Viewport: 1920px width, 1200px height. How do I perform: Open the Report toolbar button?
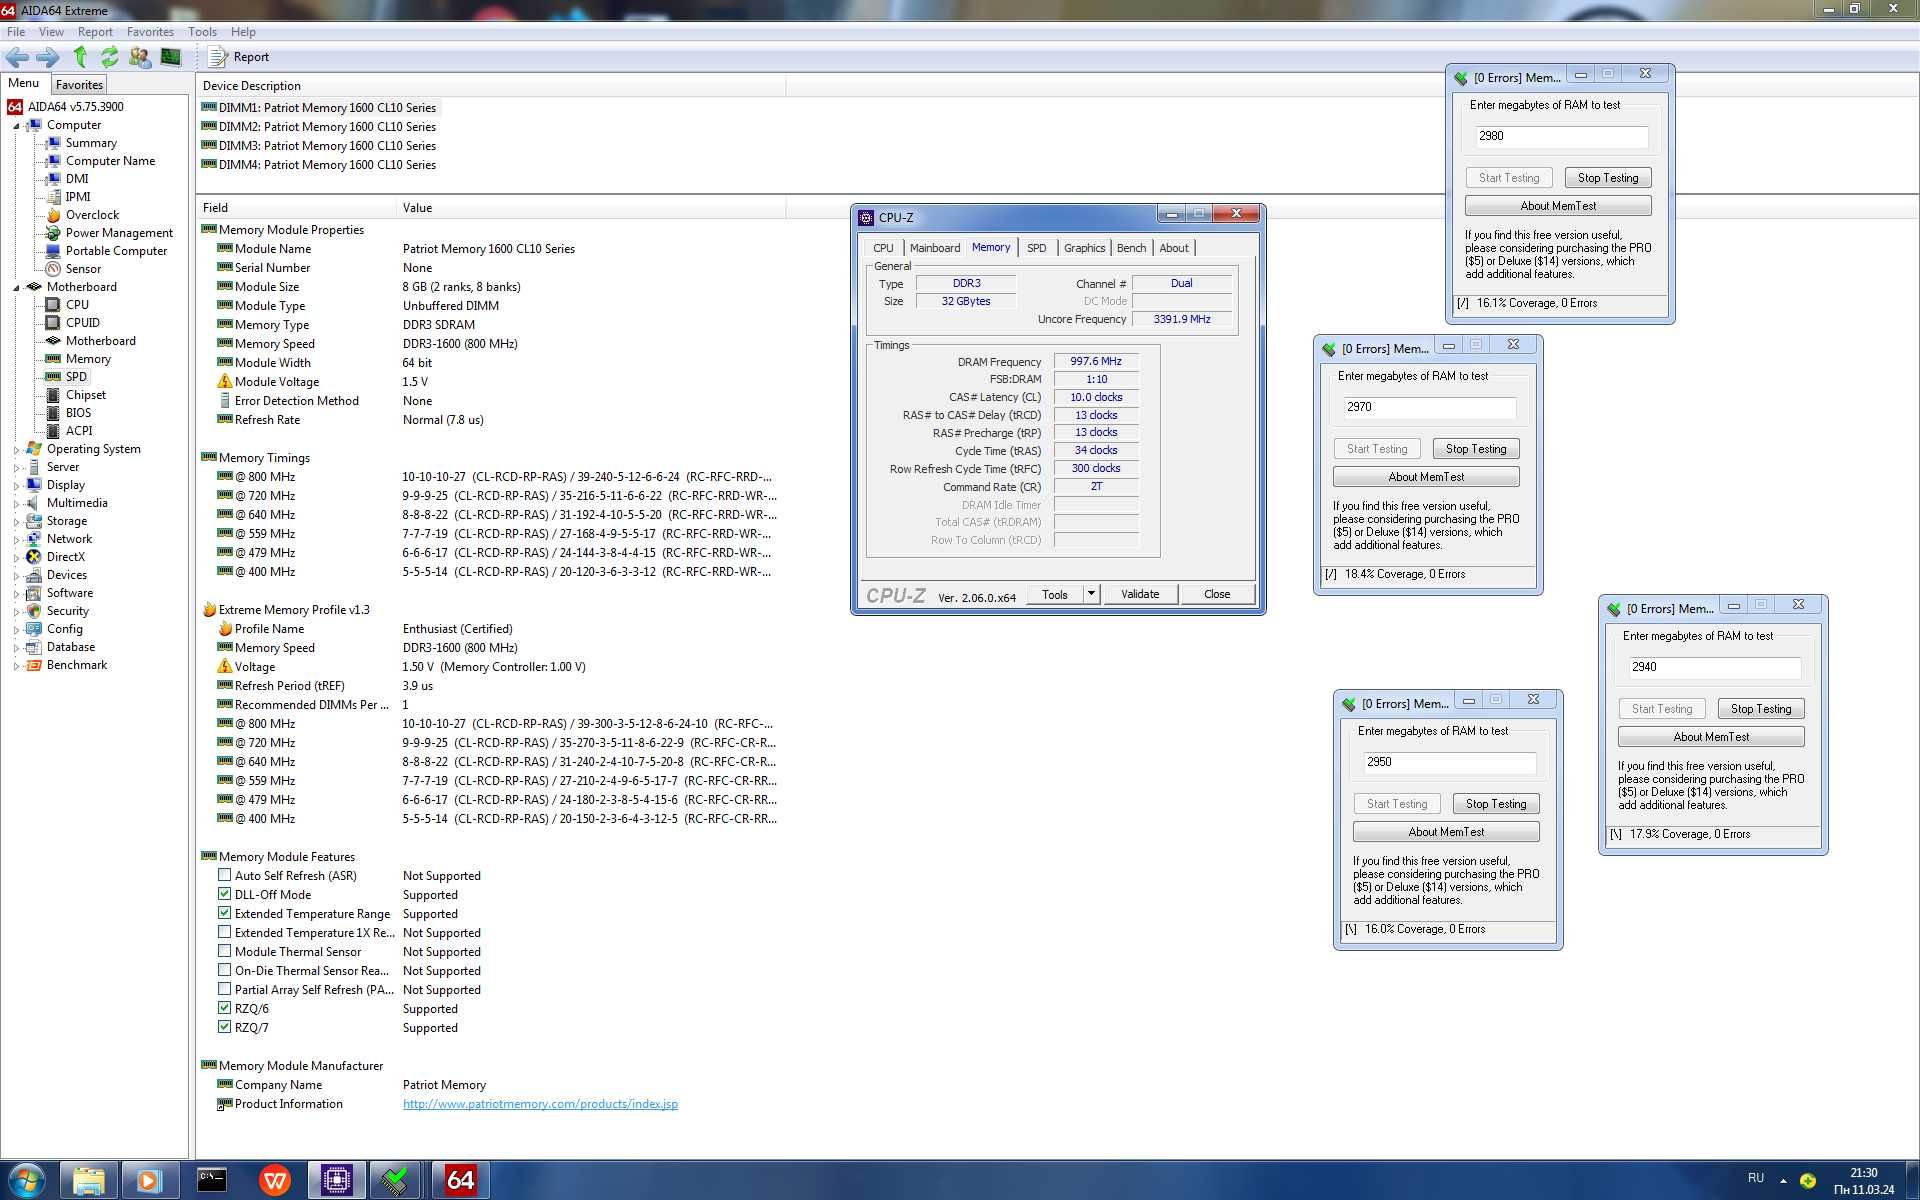239,57
